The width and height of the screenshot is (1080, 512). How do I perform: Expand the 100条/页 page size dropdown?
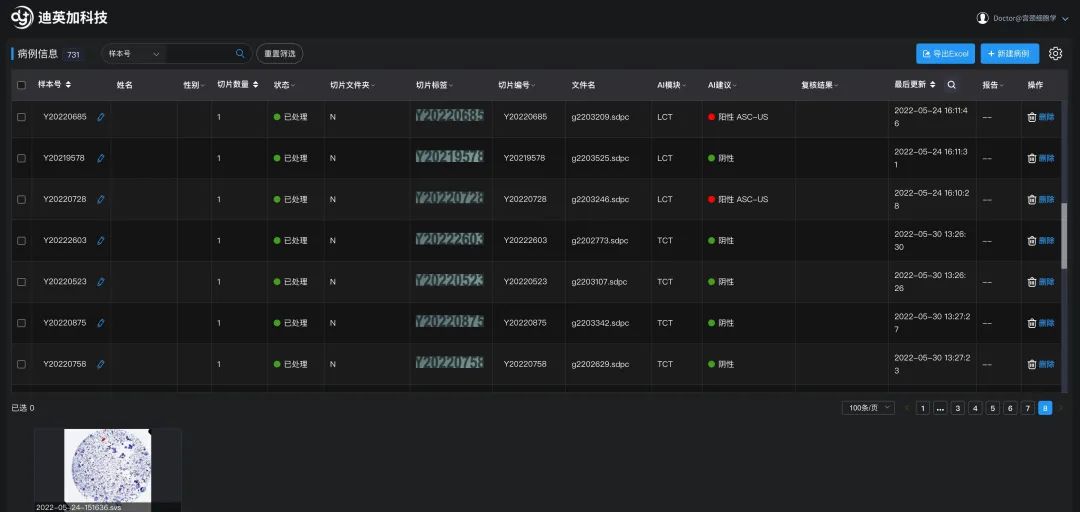pos(868,408)
